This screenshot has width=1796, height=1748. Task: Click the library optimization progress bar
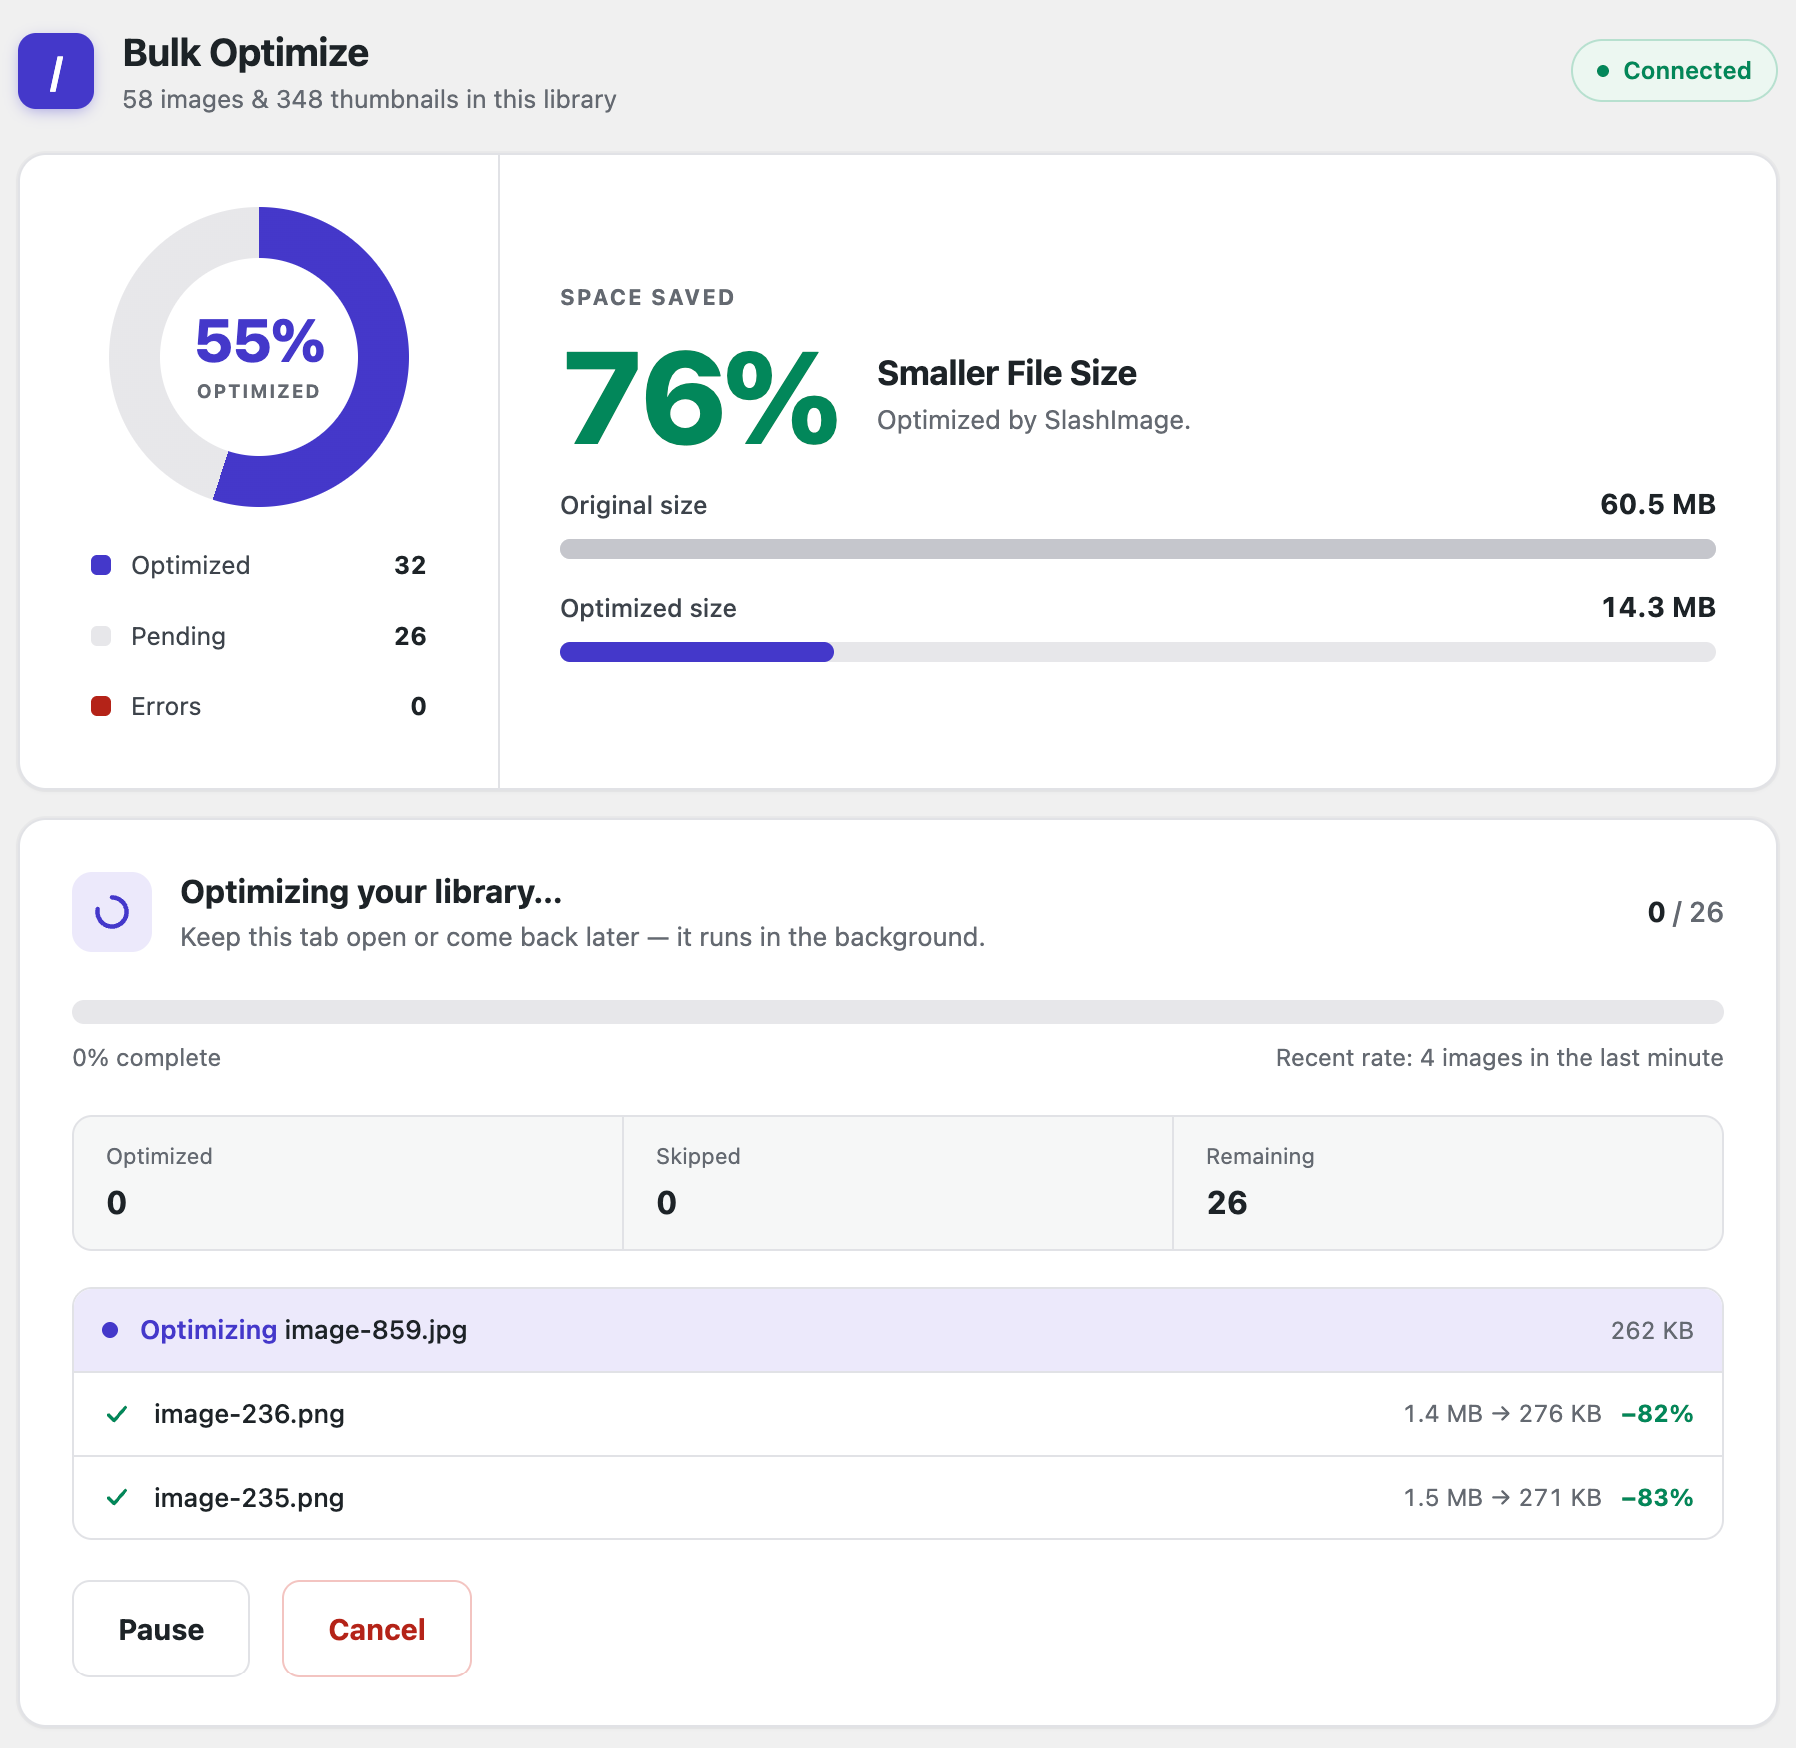(898, 1012)
